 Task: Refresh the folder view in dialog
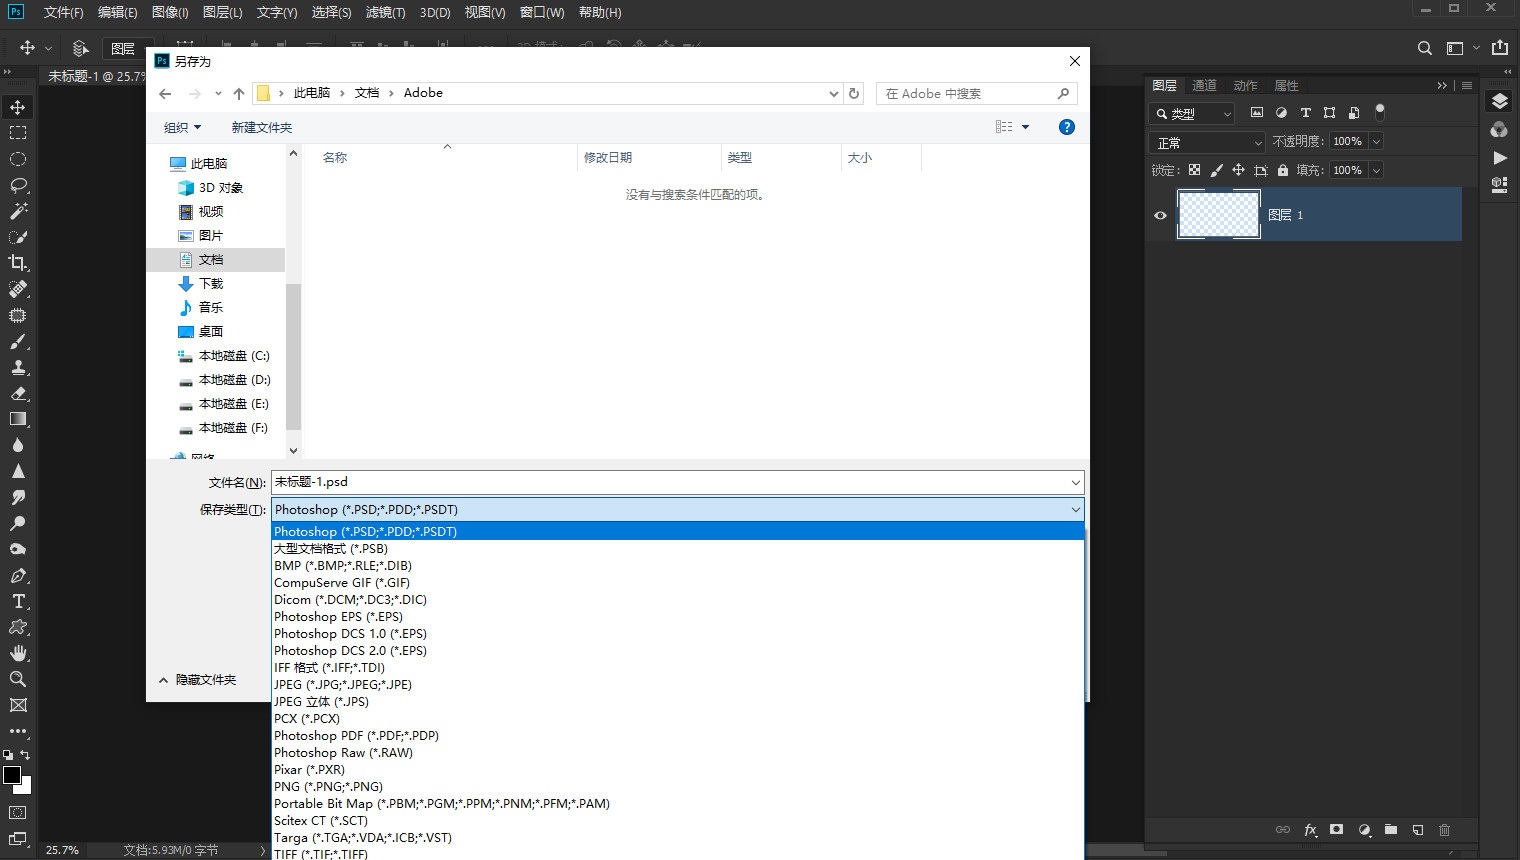click(x=854, y=93)
